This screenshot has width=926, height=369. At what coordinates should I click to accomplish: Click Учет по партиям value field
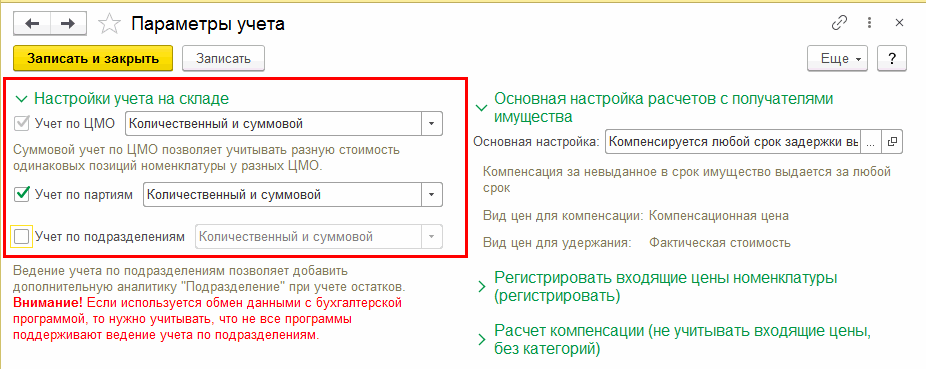(282, 194)
